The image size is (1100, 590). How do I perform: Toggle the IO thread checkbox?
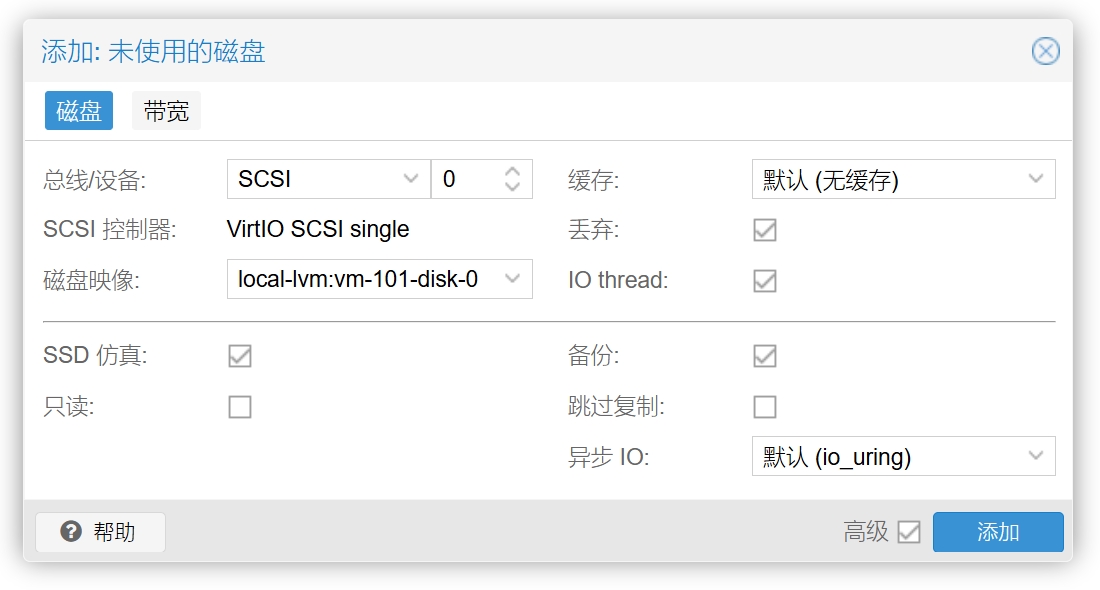point(765,281)
